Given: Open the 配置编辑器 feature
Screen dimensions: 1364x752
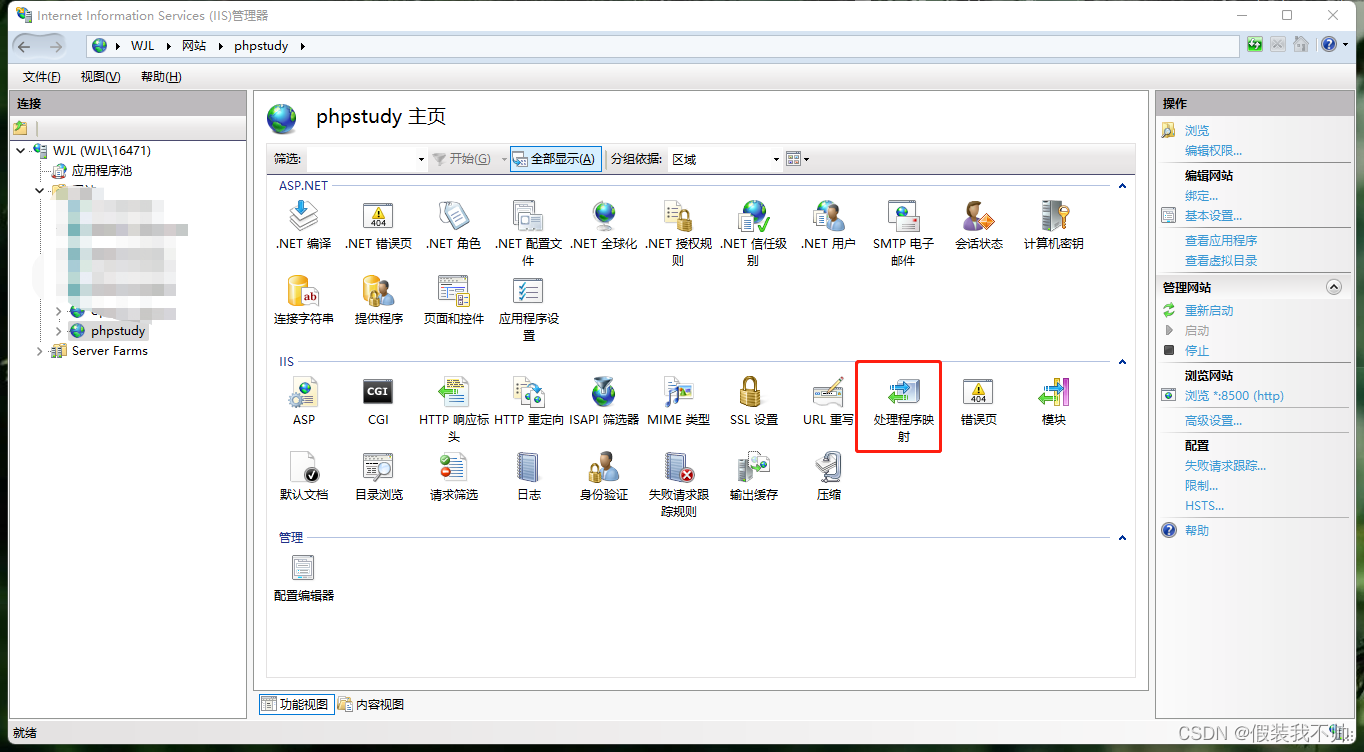Looking at the screenshot, I should (x=303, y=578).
